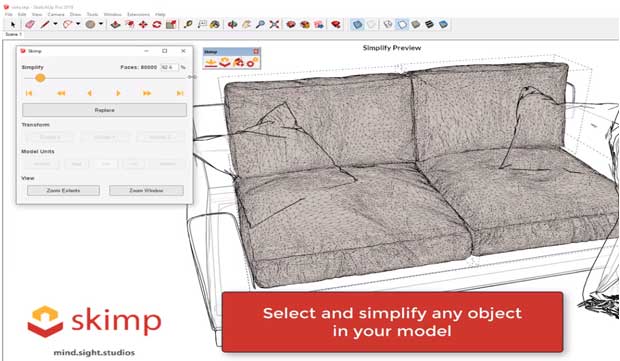Screen dimensions: 620x361
Task: Expand the Shape tool dropdown arrow
Action: (101, 24)
